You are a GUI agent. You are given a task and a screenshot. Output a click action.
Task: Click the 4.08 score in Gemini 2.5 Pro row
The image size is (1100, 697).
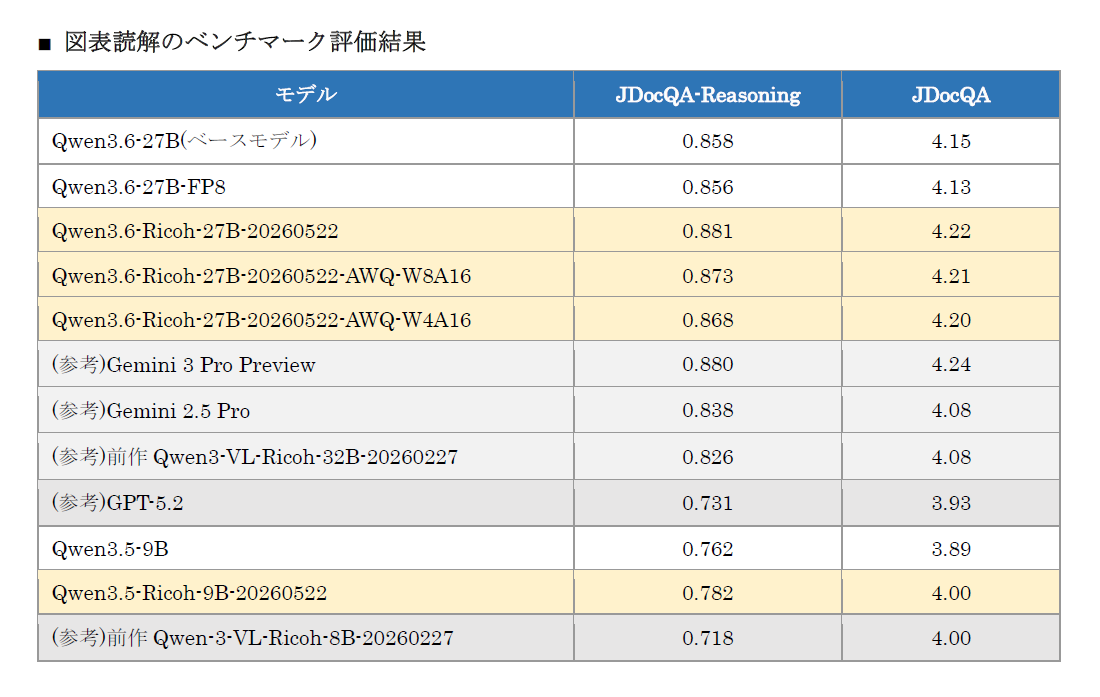pyautogui.click(x=951, y=410)
